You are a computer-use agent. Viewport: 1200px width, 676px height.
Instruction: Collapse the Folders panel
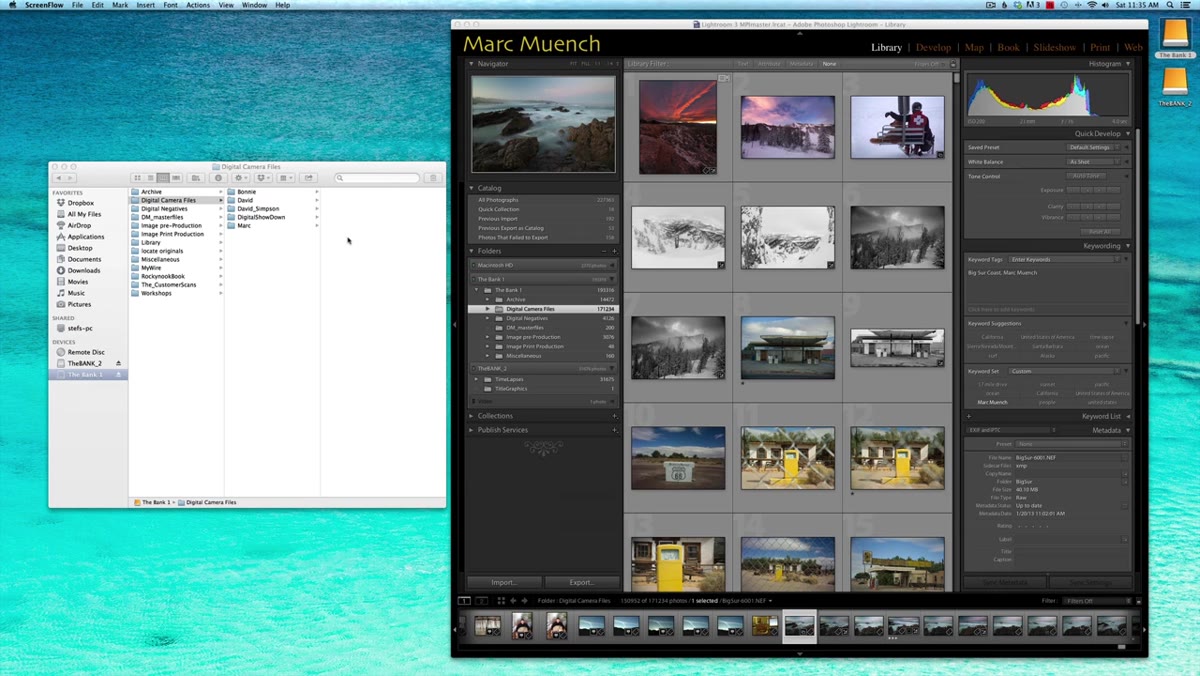(x=472, y=252)
